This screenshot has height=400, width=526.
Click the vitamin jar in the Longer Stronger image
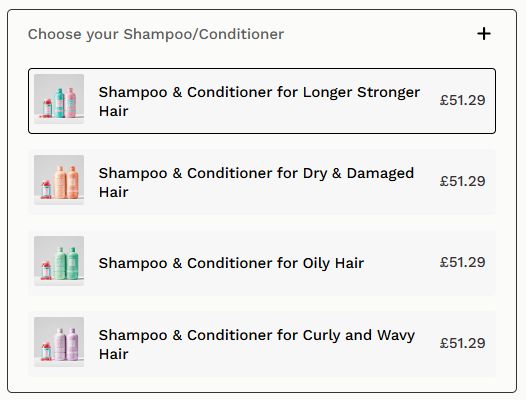(x=47, y=108)
